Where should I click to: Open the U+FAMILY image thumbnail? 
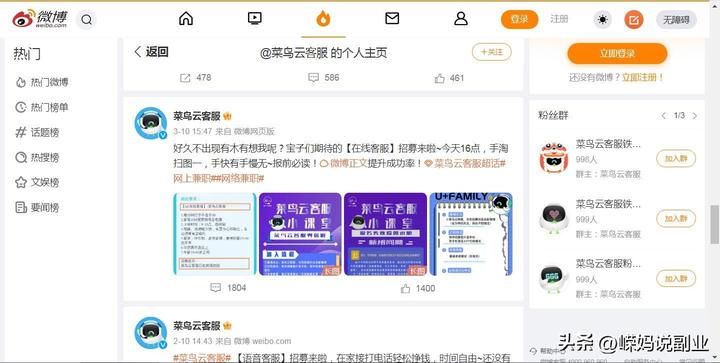[471, 234]
